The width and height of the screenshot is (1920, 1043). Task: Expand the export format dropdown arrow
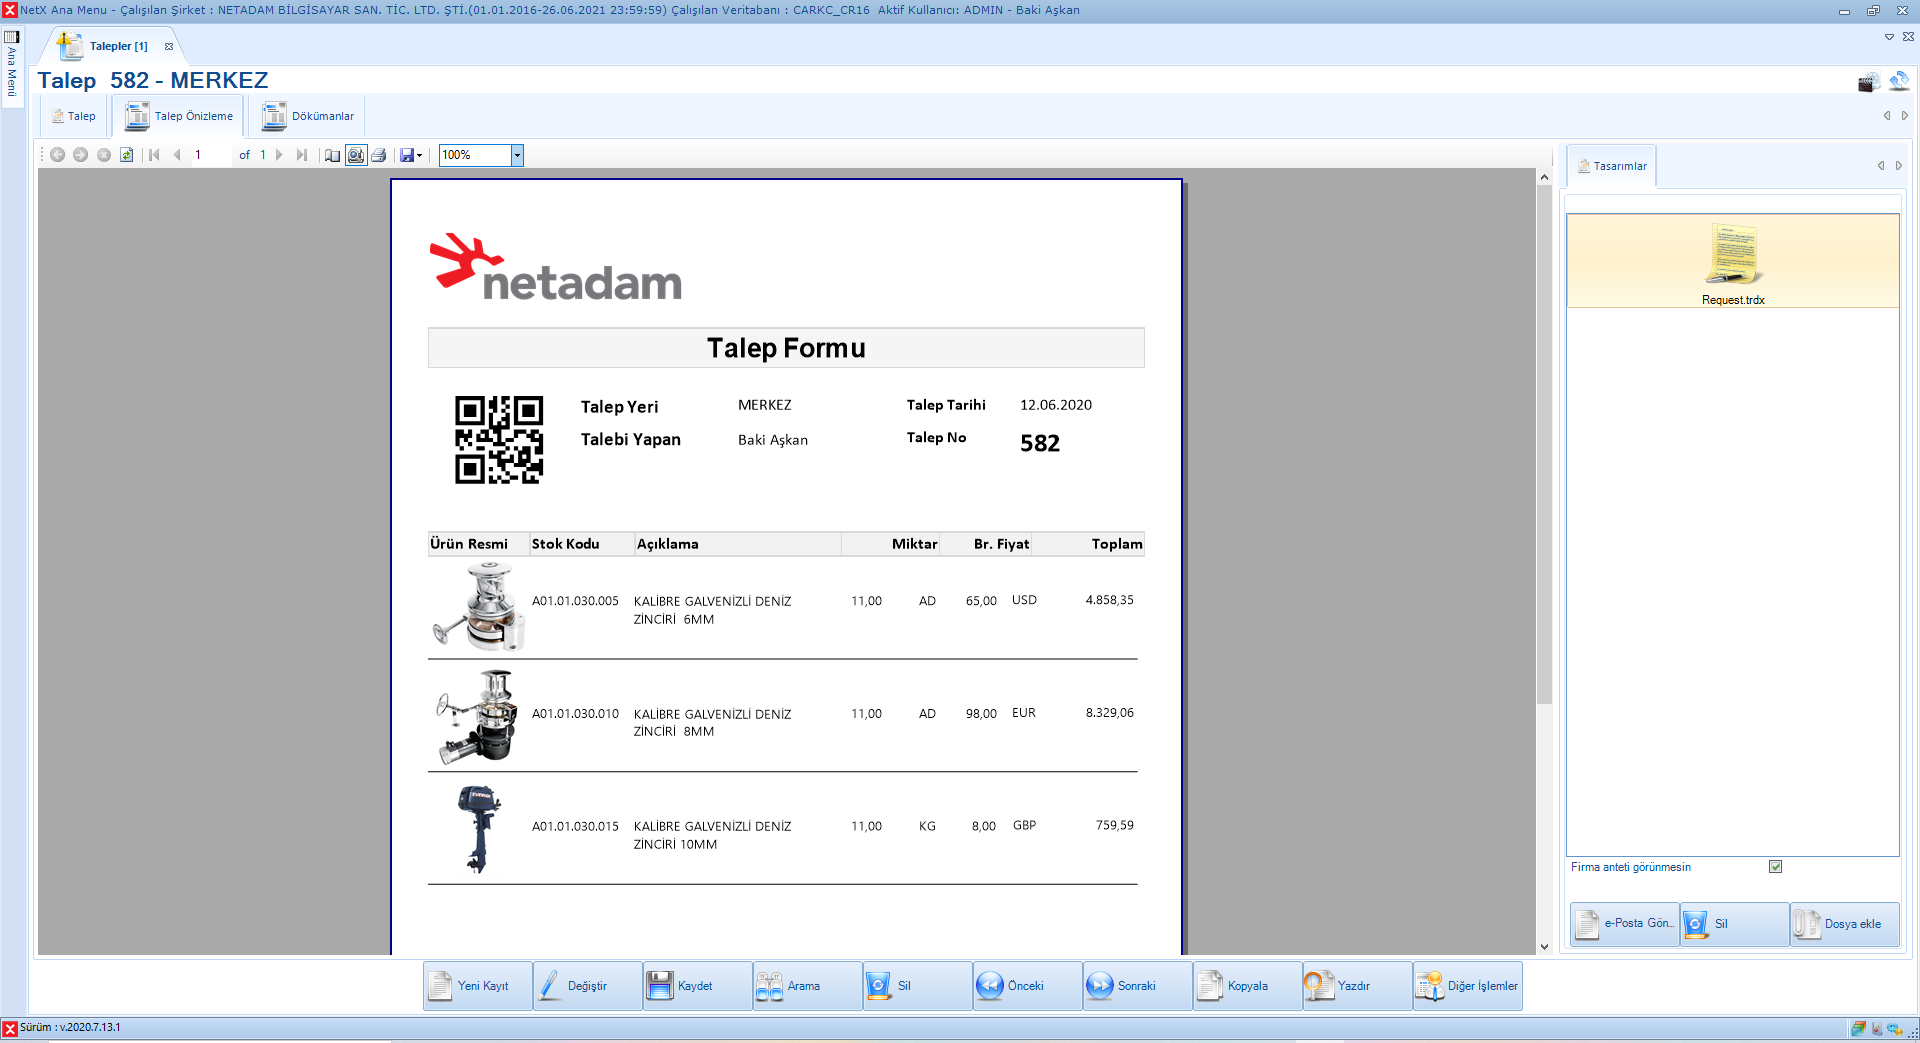tap(420, 155)
